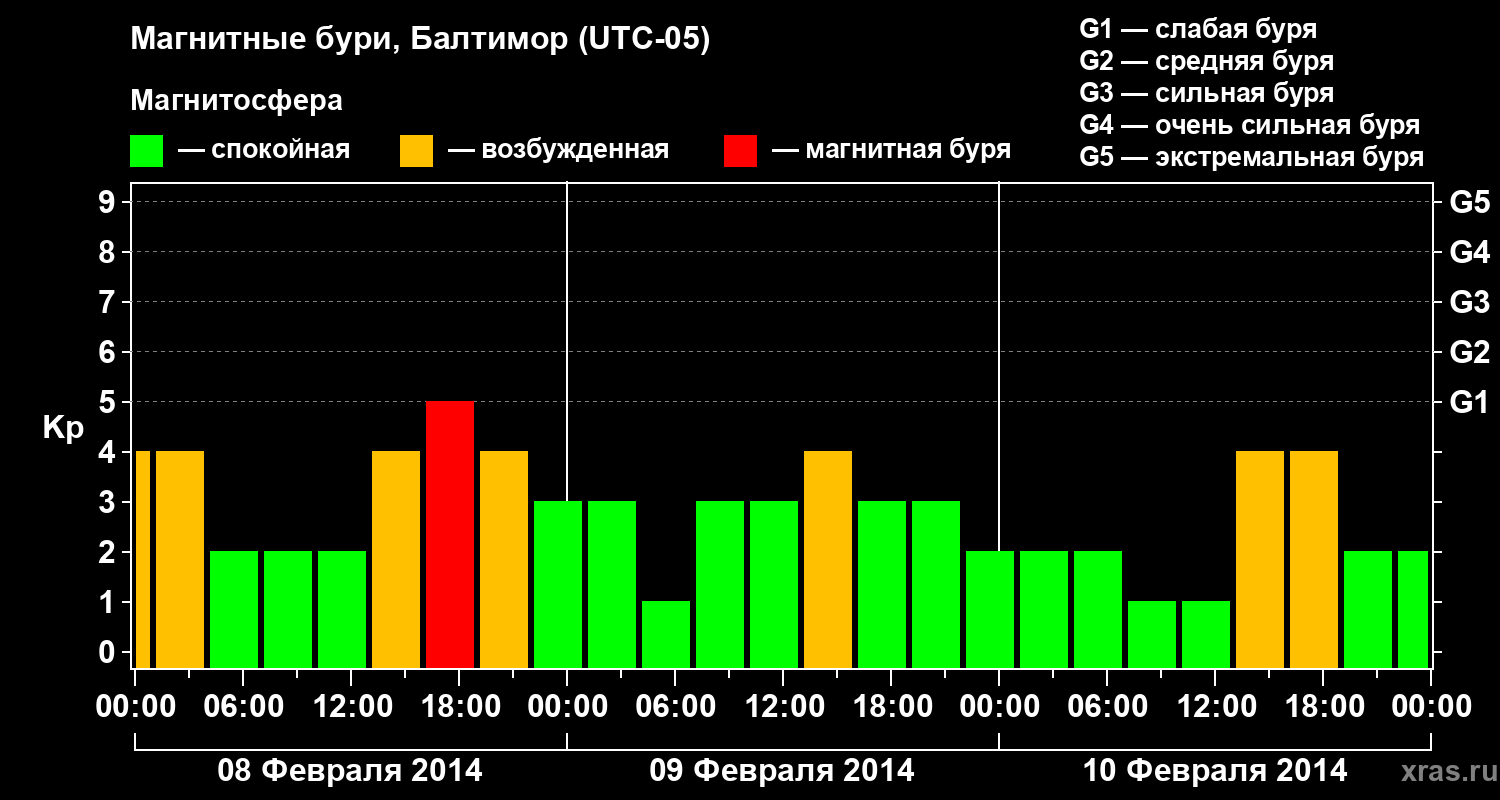The width and height of the screenshot is (1500, 800).
Task: Click the green 'спокойная' legend swatch
Action: tap(147, 151)
